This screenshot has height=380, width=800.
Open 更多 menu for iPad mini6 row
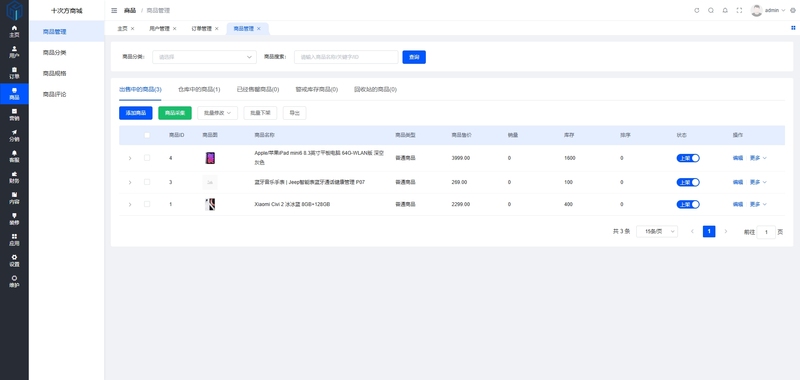click(758, 158)
